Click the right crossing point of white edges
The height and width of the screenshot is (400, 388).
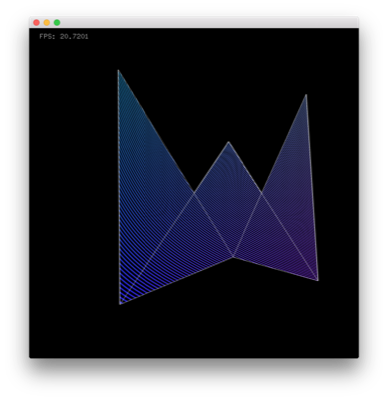(x=262, y=192)
